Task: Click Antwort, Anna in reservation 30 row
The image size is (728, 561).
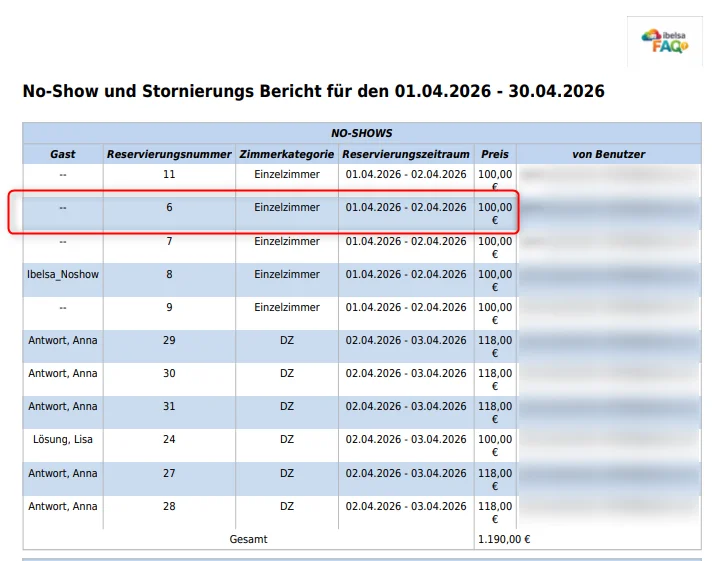Action: (x=63, y=373)
